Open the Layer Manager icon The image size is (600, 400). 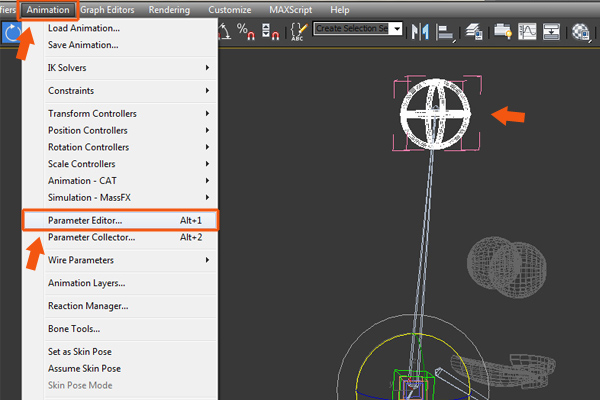pyautogui.click(x=474, y=32)
